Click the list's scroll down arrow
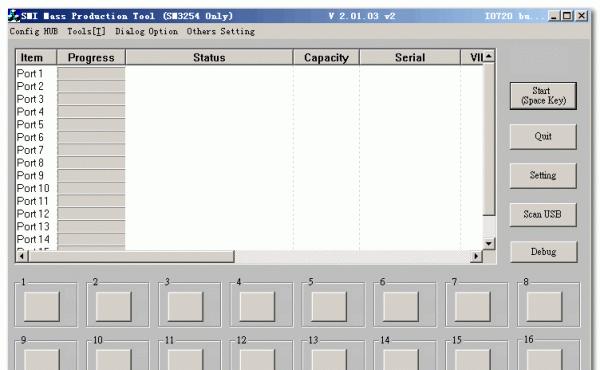The height and width of the screenshot is (370, 600). (x=489, y=243)
